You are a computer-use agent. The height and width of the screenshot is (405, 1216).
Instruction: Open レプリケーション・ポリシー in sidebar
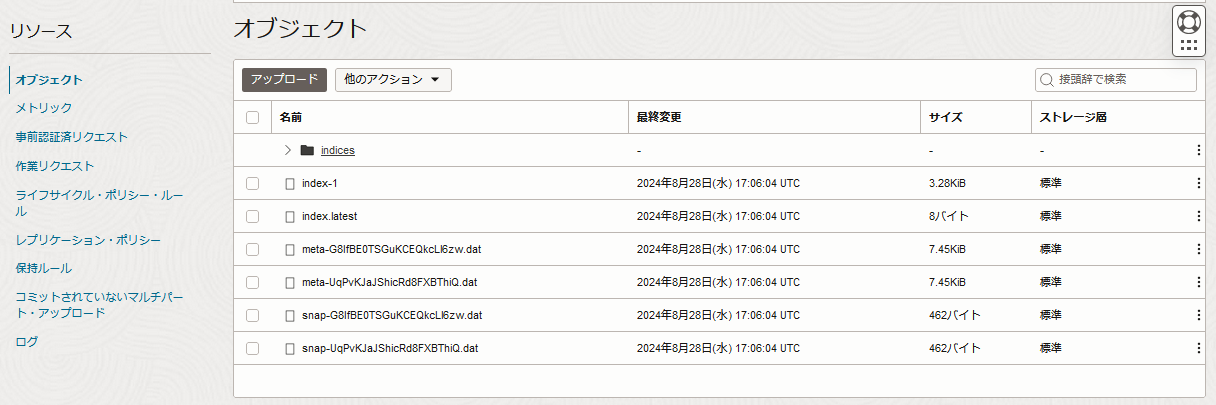tap(88, 240)
